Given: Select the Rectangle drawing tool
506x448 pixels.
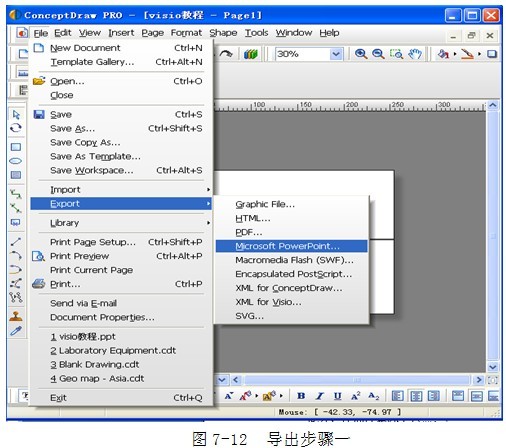Looking at the screenshot, I should pyautogui.click(x=16, y=147).
